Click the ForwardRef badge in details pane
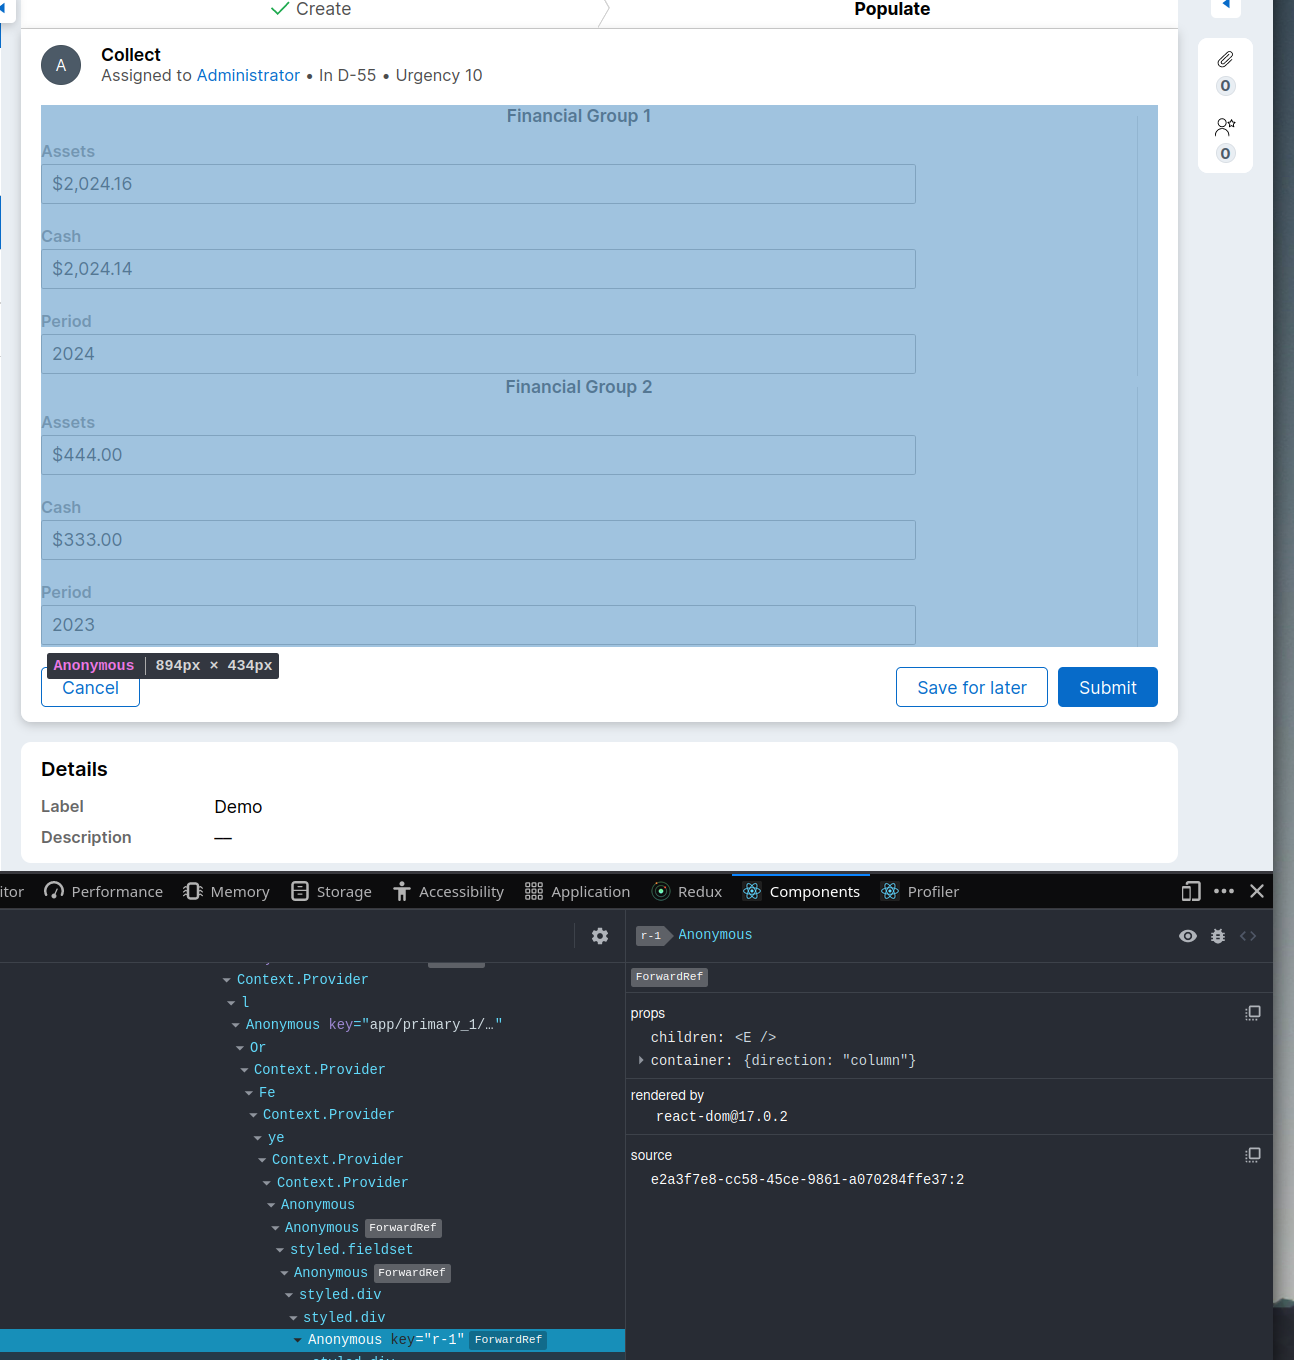Viewport: 1294px width, 1360px height. click(669, 977)
